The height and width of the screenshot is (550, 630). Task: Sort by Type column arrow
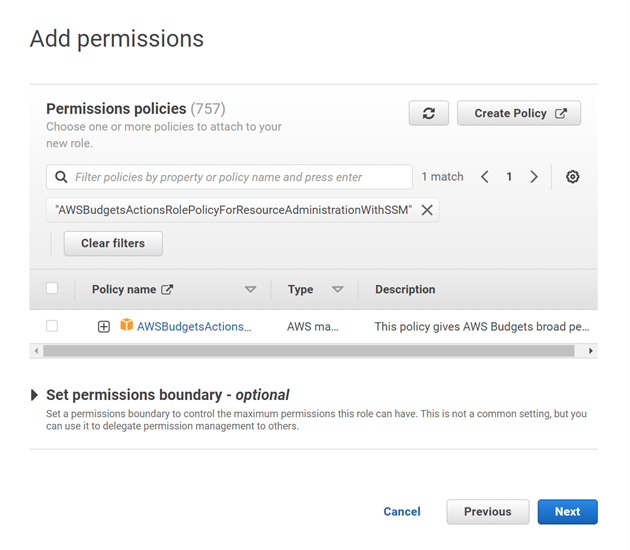(337, 290)
